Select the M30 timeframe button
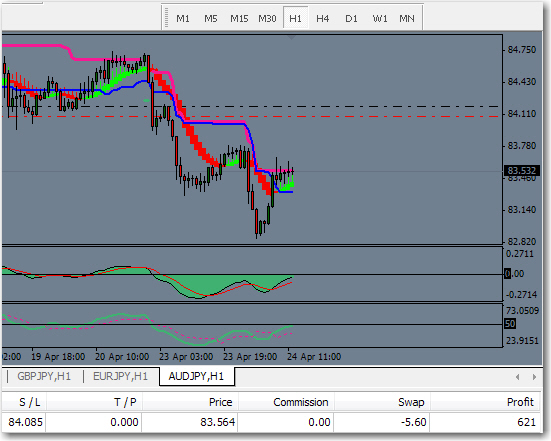The width and height of the screenshot is (551, 441). (267, 19)
